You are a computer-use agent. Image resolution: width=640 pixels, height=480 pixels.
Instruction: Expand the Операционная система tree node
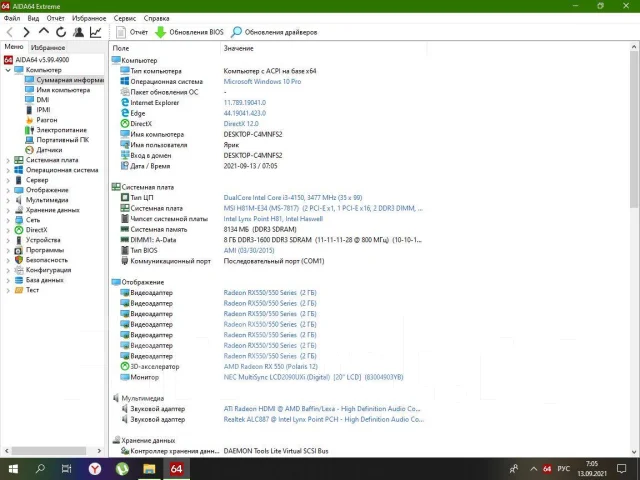pos(8,170)
